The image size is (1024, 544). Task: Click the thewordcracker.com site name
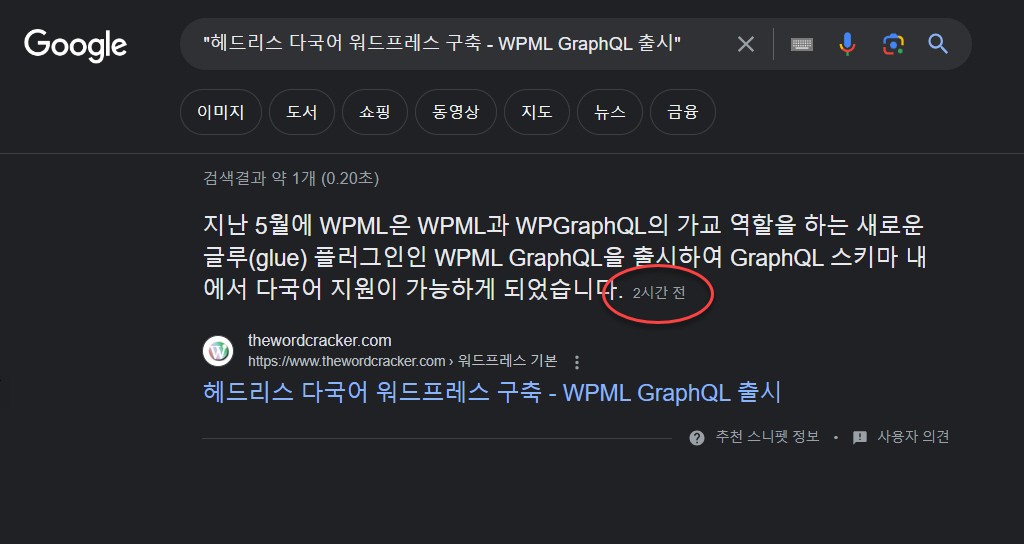(x=319, y=340)
